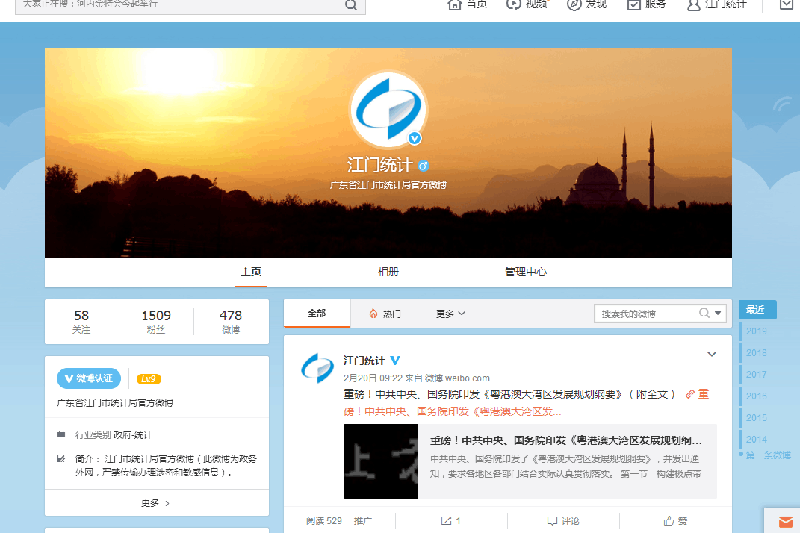Click the 广东省江门市统计局官方微博 text on the cover photo

tap(388, 185)
